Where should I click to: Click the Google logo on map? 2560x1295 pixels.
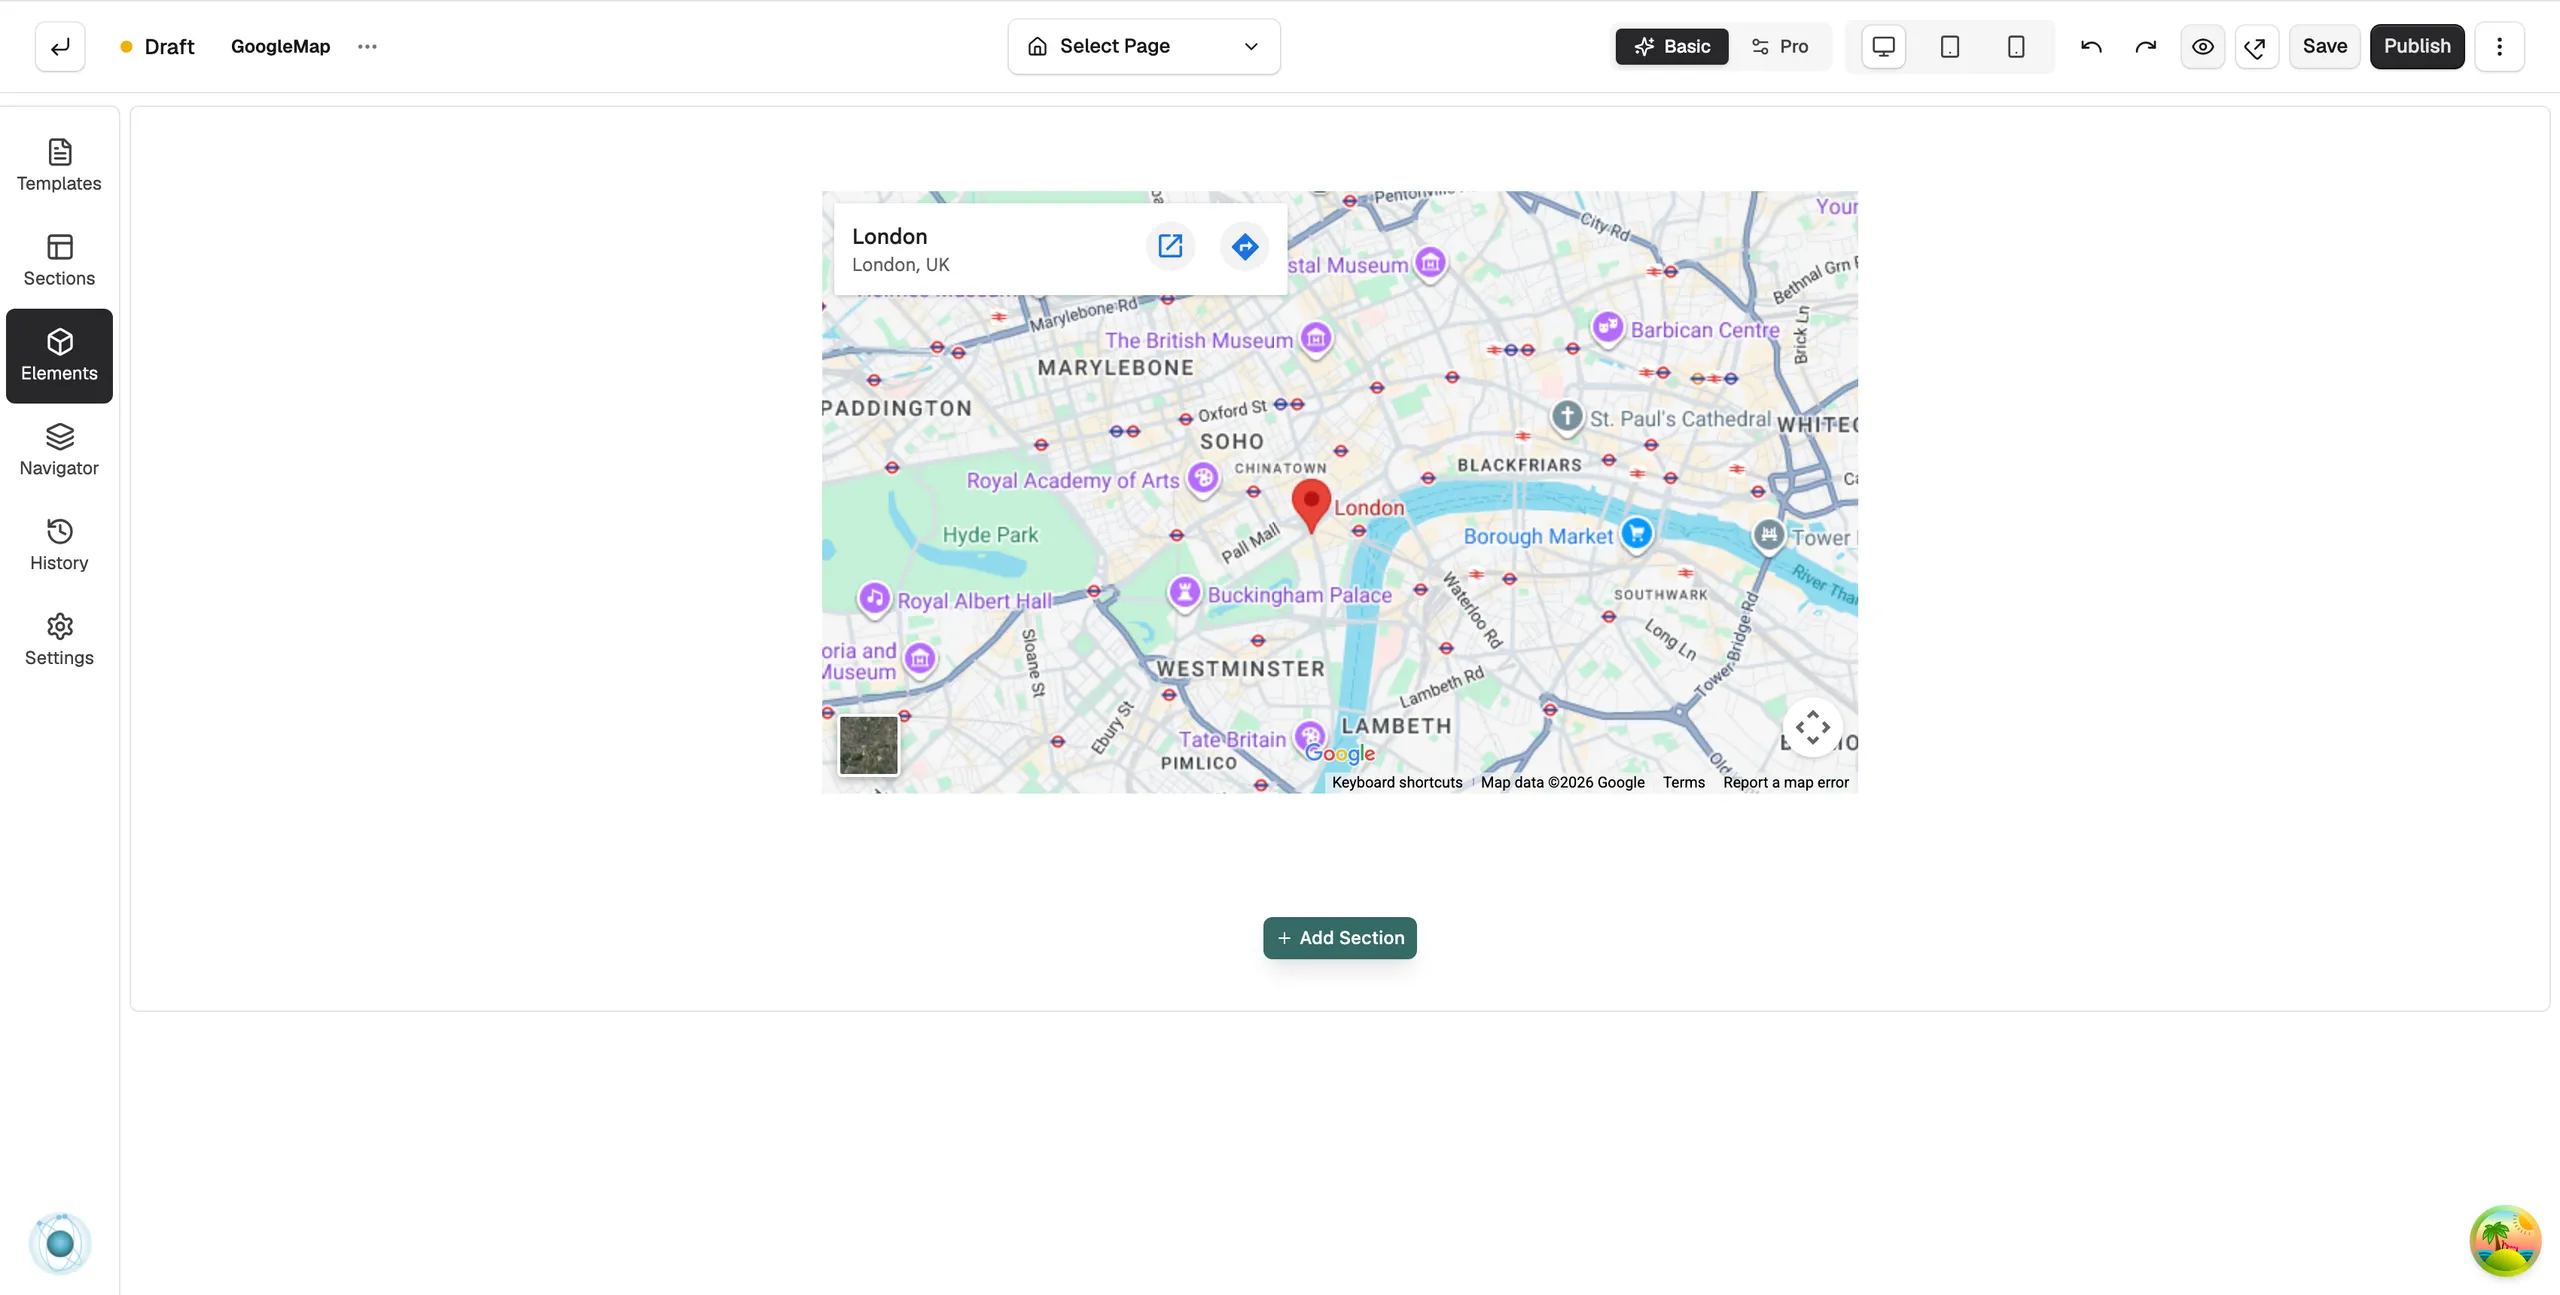[x=1340, y=753]
